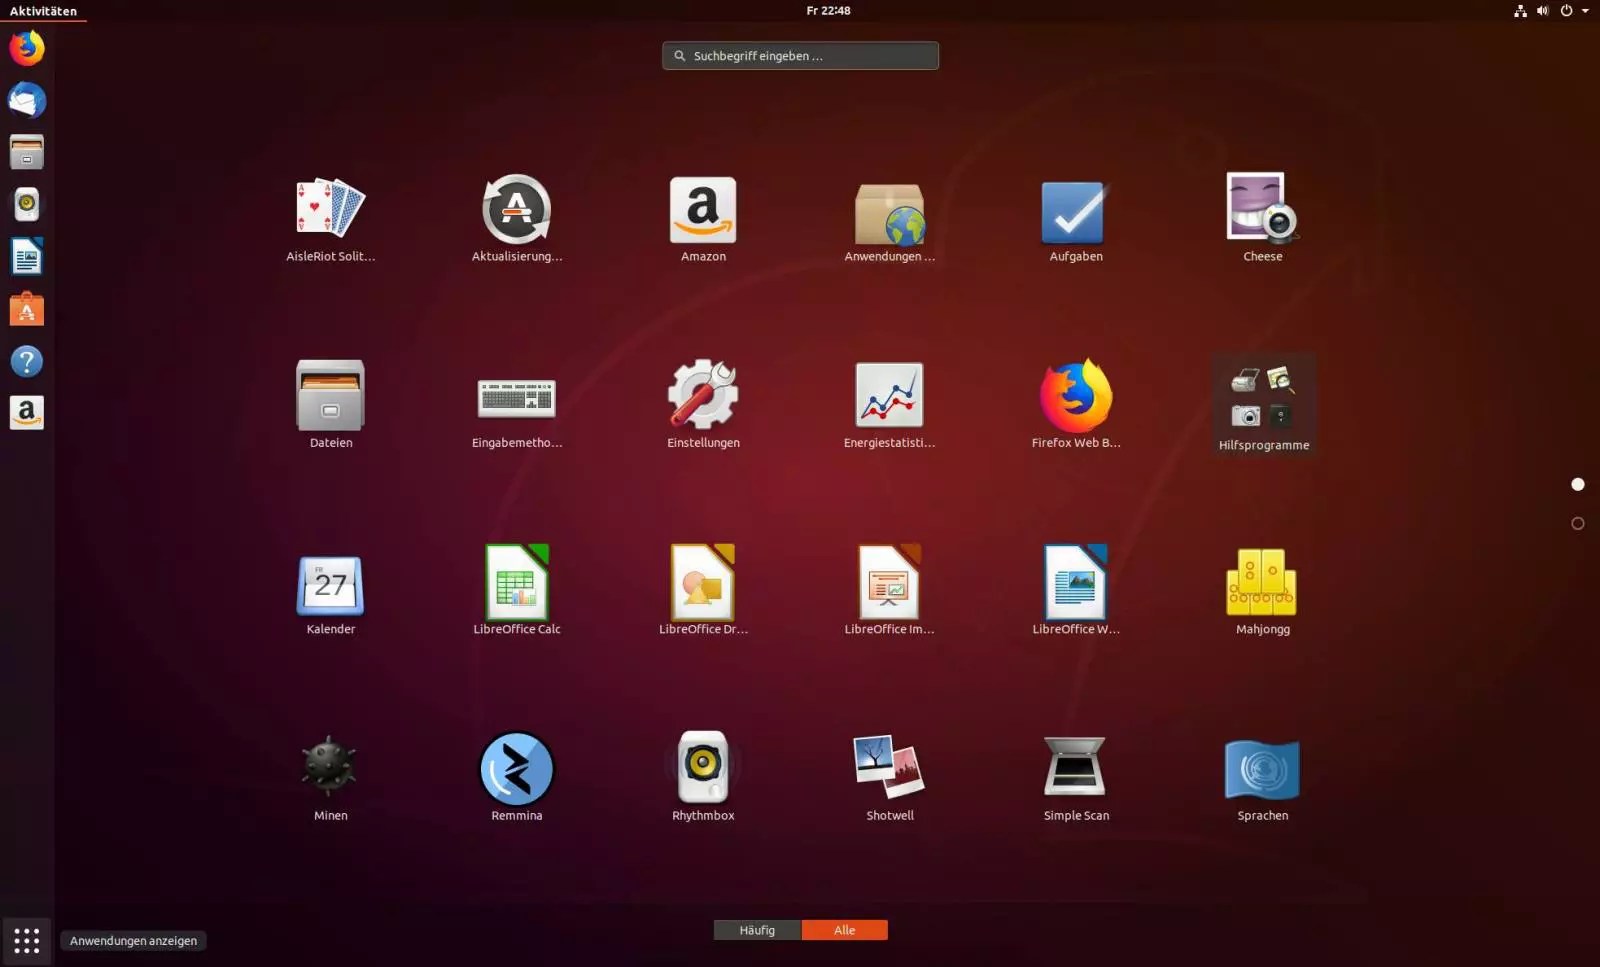The image size is (1600, 967).
Task: Open Firefox from the left dock
Action: coord(27,48)
